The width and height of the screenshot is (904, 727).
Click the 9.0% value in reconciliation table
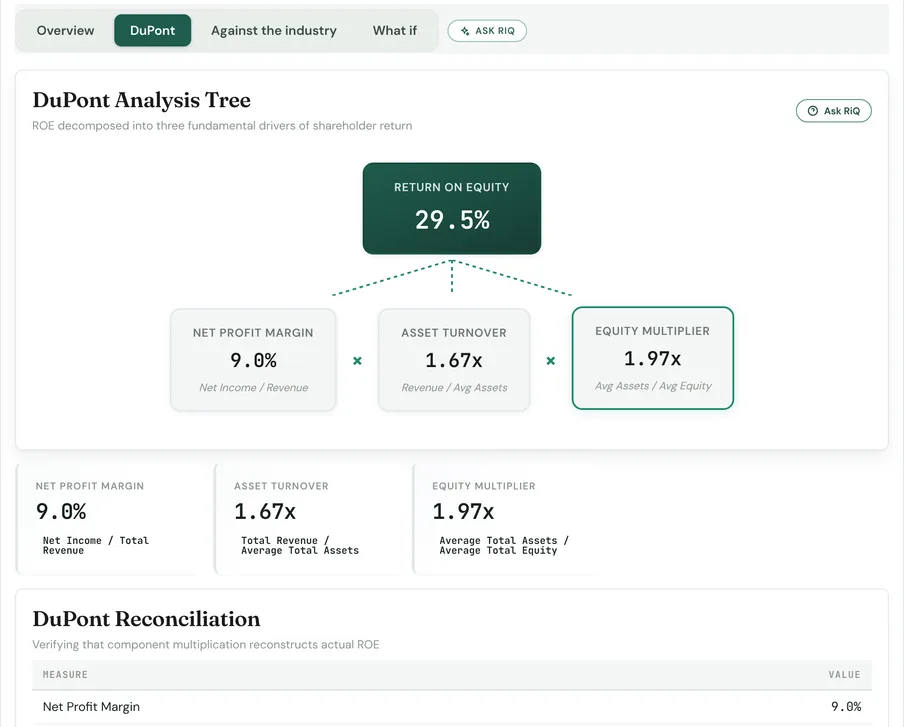(846, 707)
